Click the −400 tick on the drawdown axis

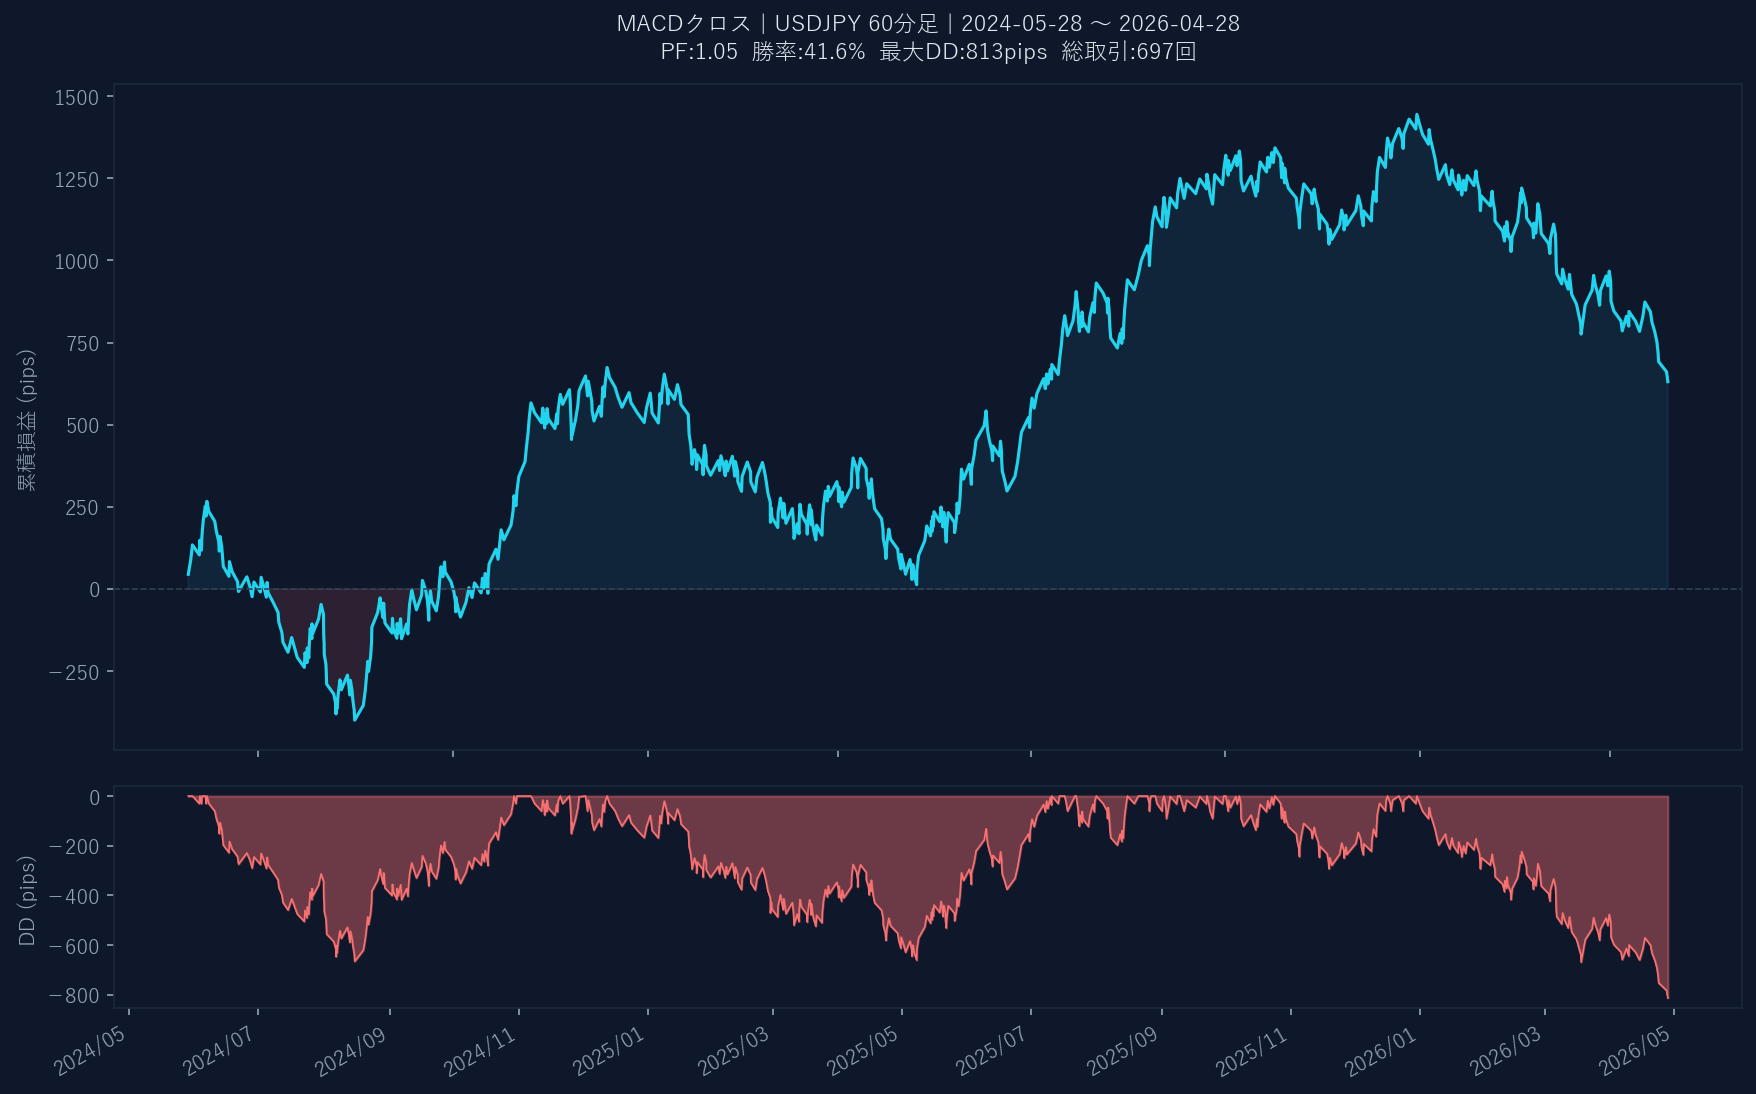[x=74, y=897]
